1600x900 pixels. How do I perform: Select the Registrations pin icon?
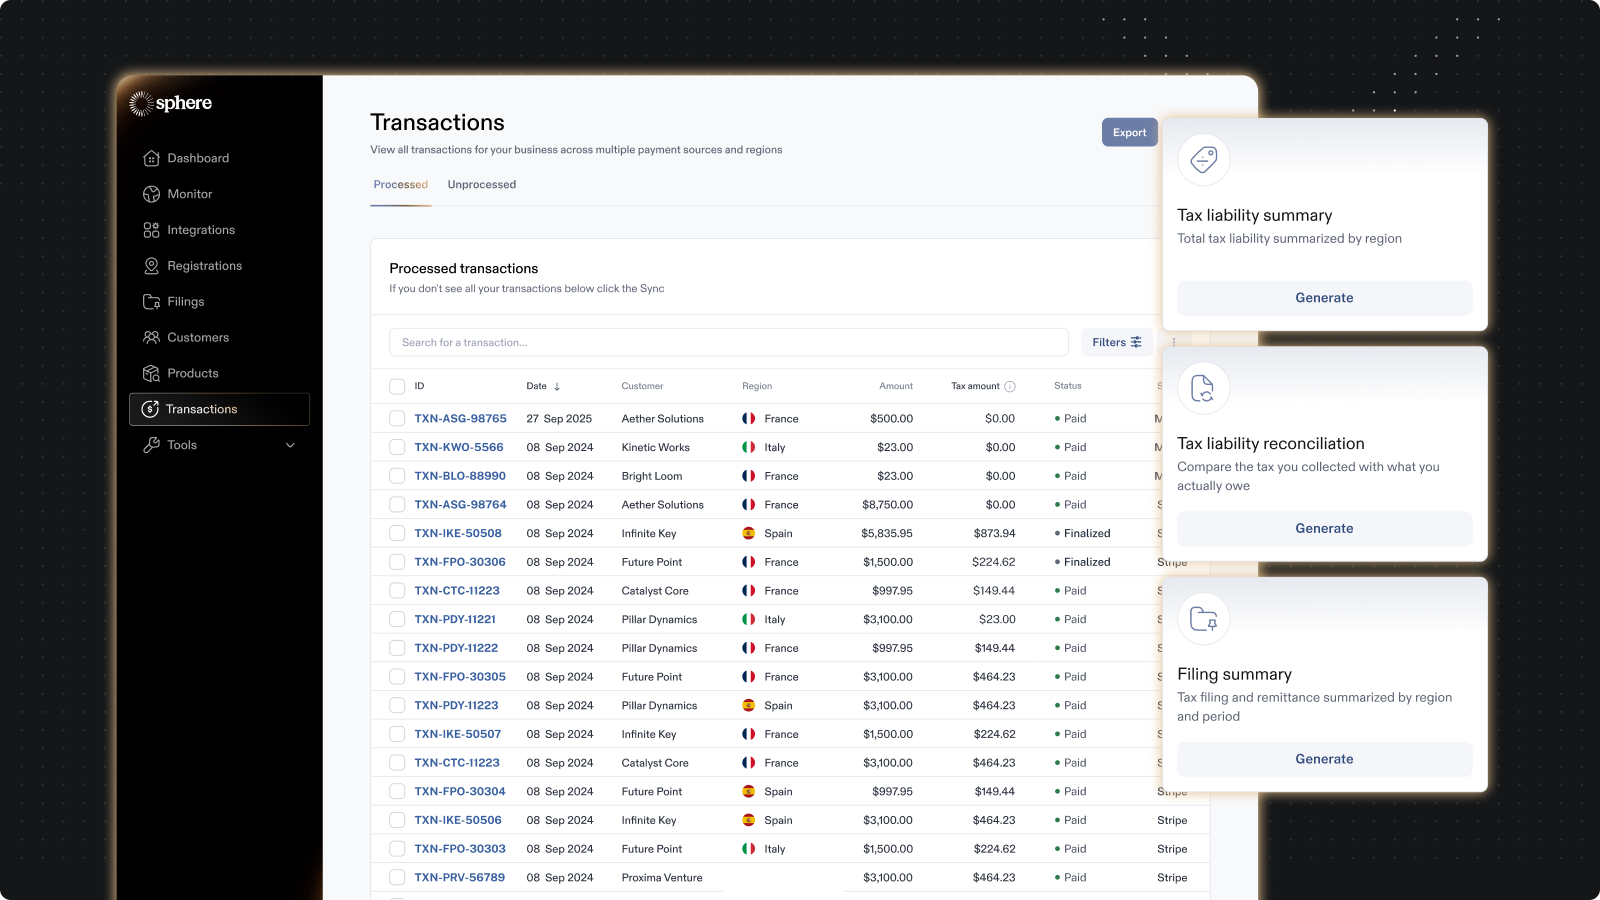151,266
